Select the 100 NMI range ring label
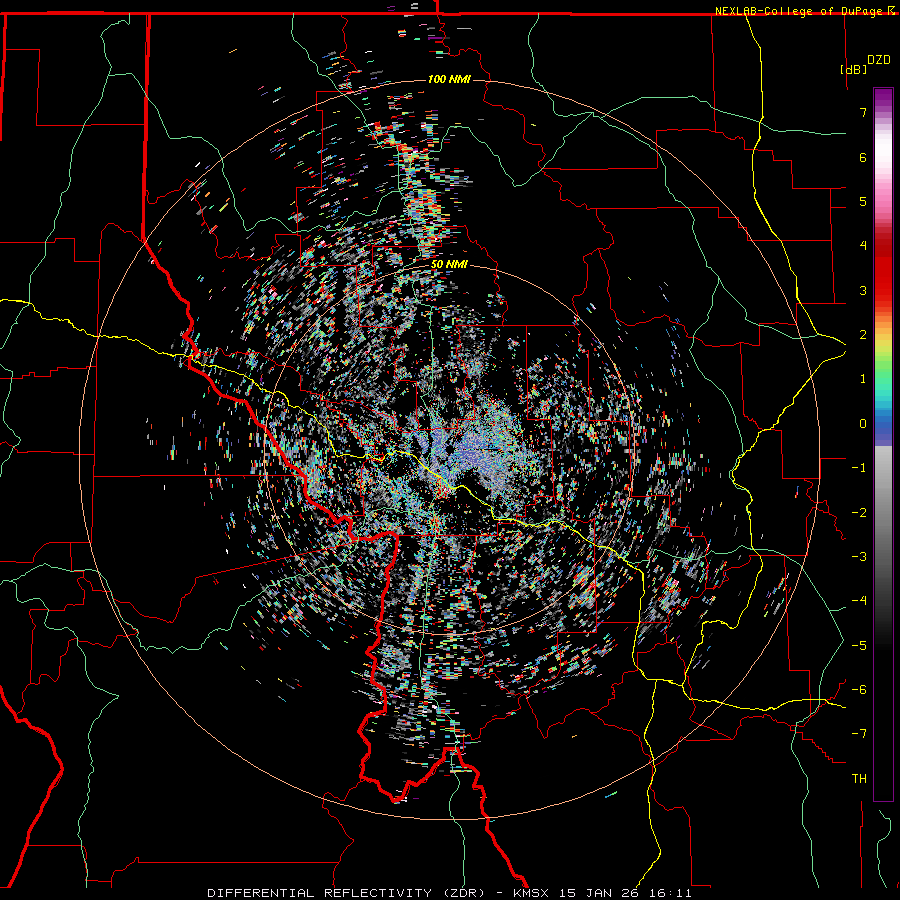The image size is (900, 900). pos(449,79)
